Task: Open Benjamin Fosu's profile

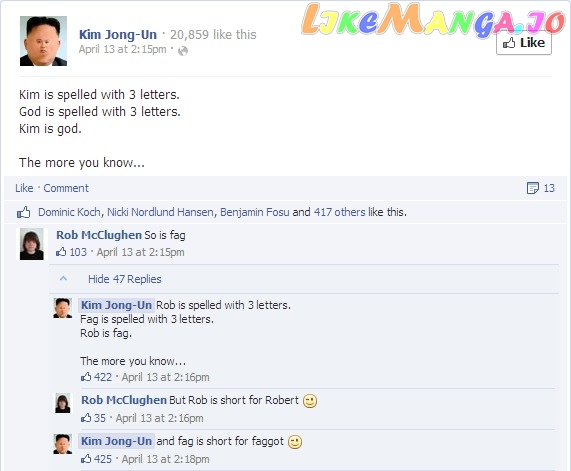Action: point(255,212)
